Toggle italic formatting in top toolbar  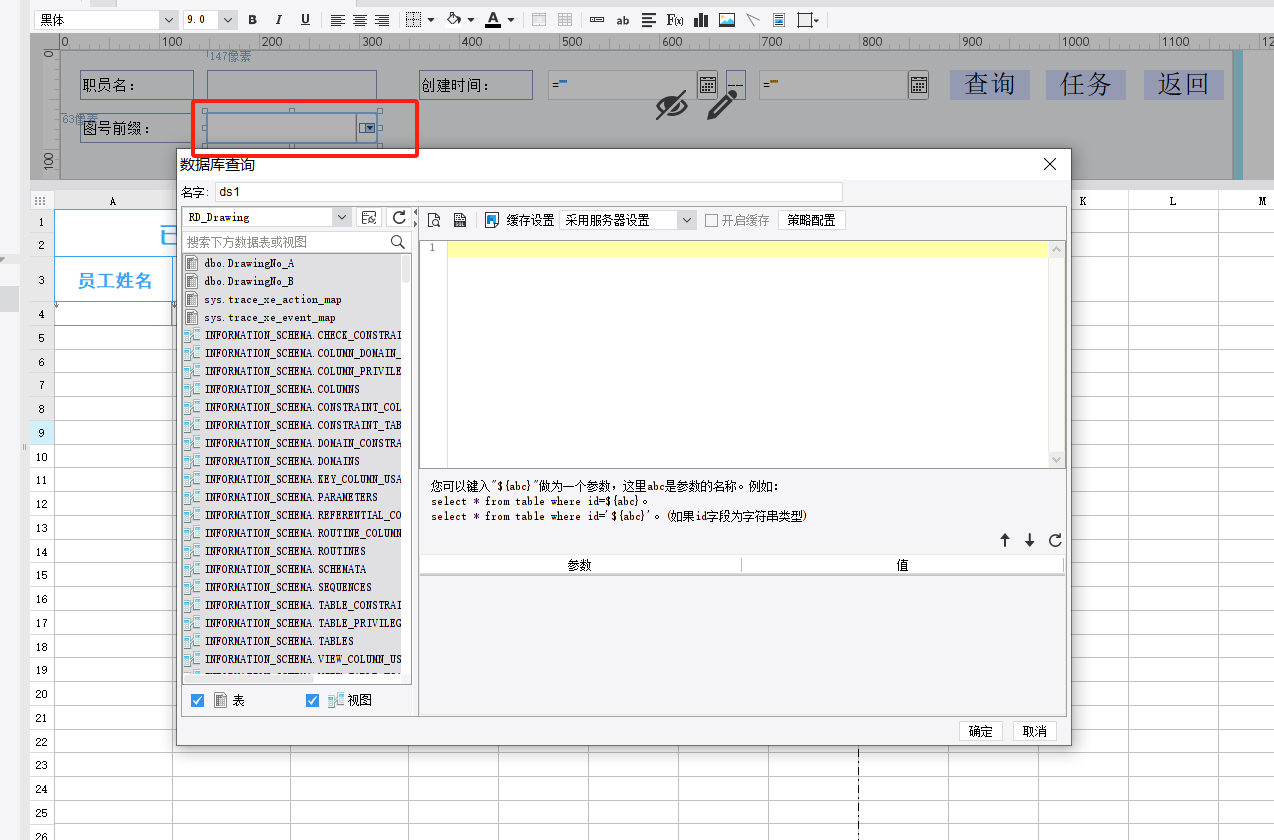[279, 20]
